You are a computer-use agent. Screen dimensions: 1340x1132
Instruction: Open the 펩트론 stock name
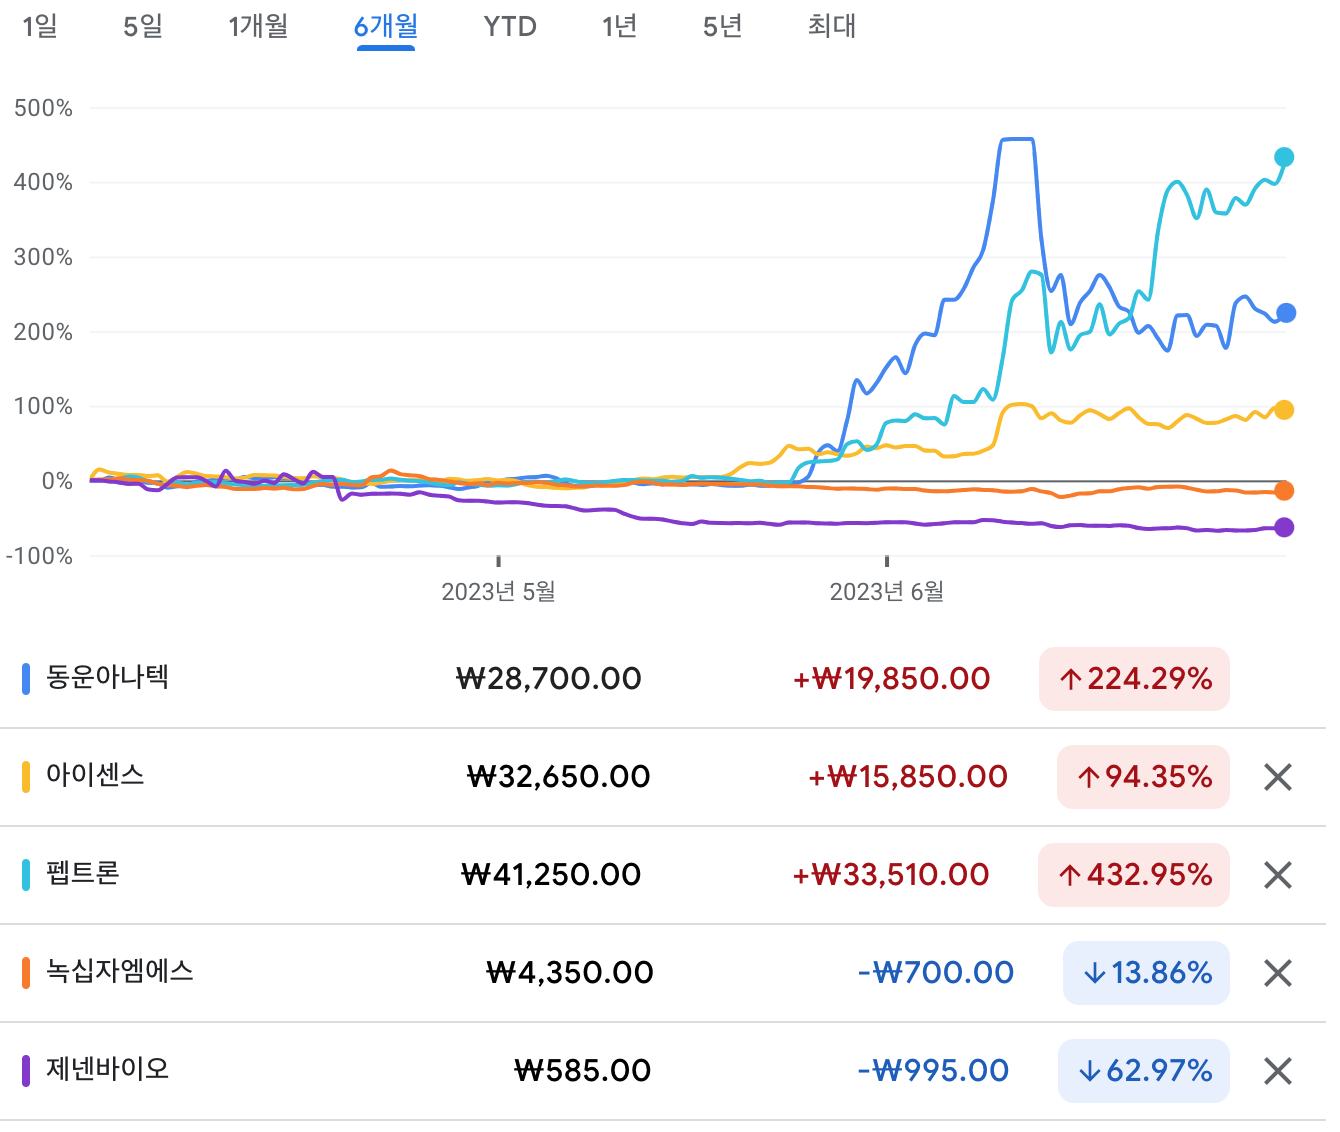tap(83, 873)
